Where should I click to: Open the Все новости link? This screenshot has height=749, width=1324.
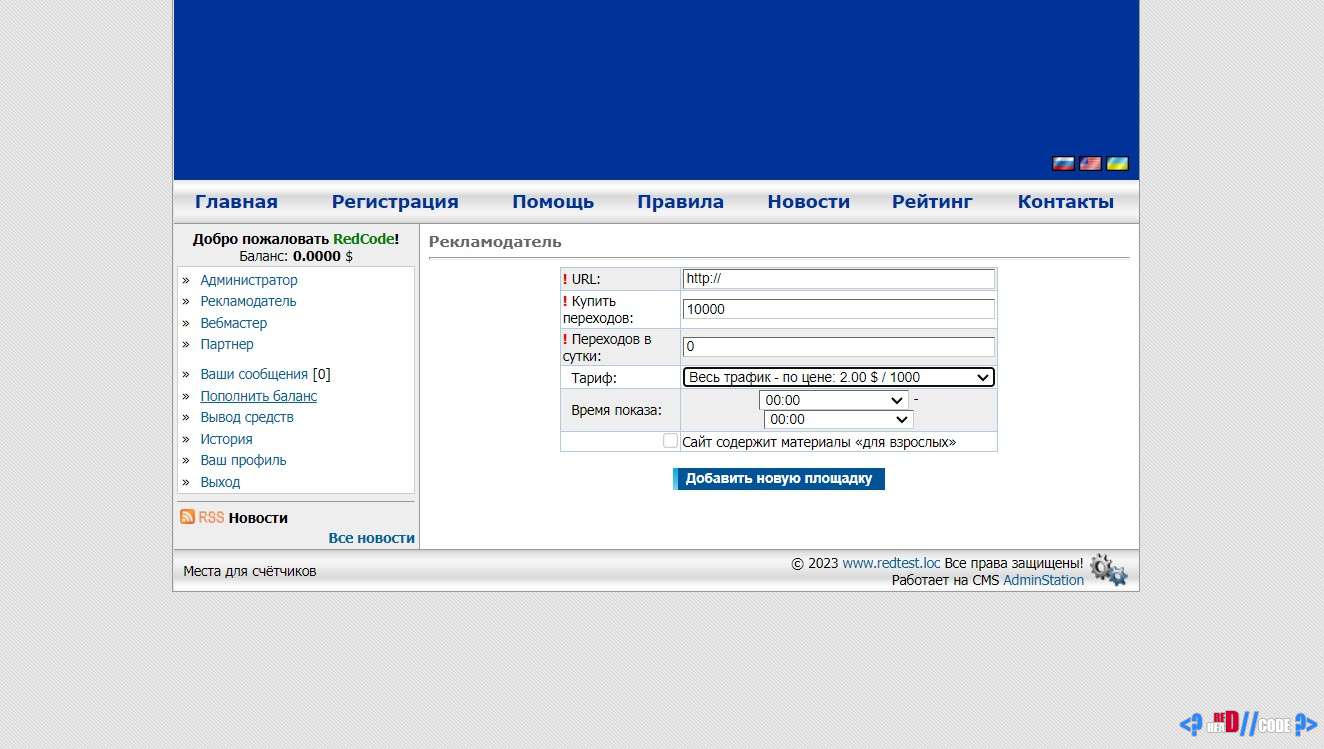click(371, 538)
